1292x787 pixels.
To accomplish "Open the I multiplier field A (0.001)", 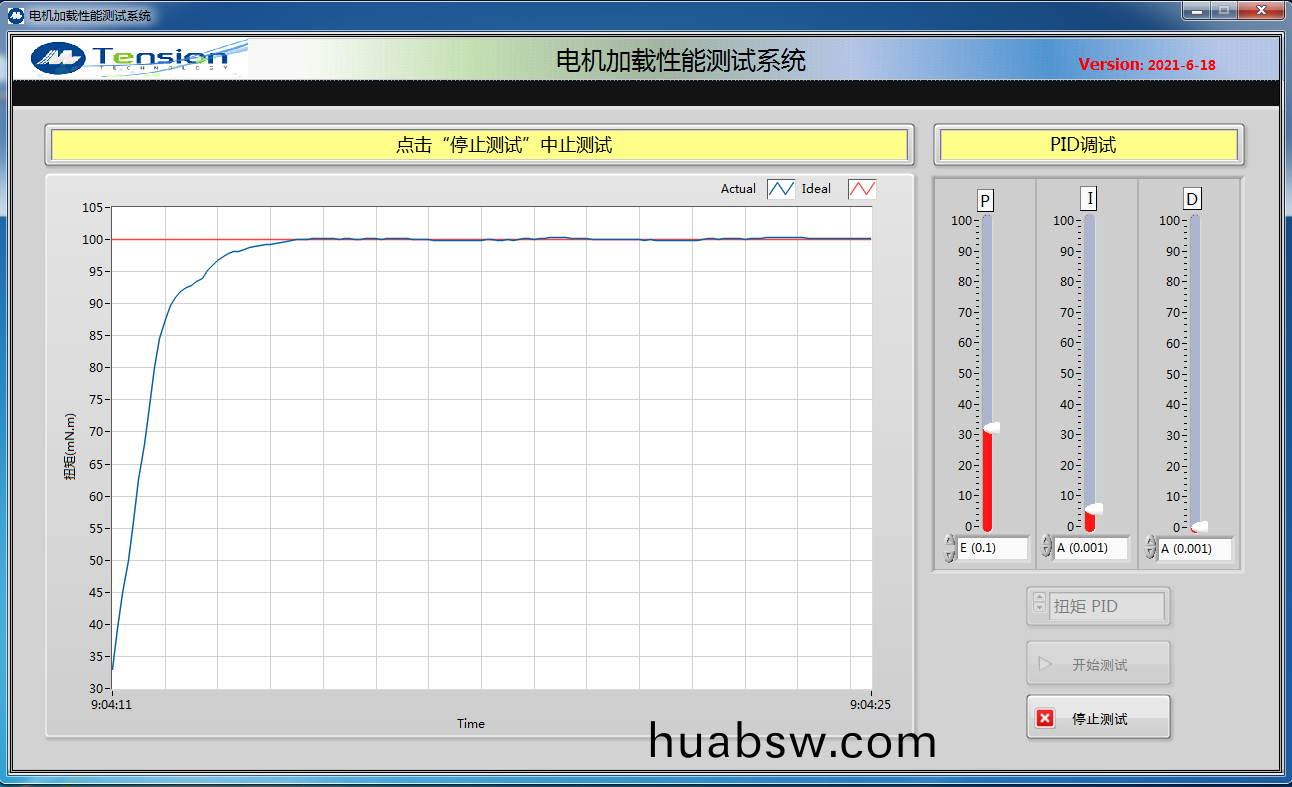I will coord(1092,548).
